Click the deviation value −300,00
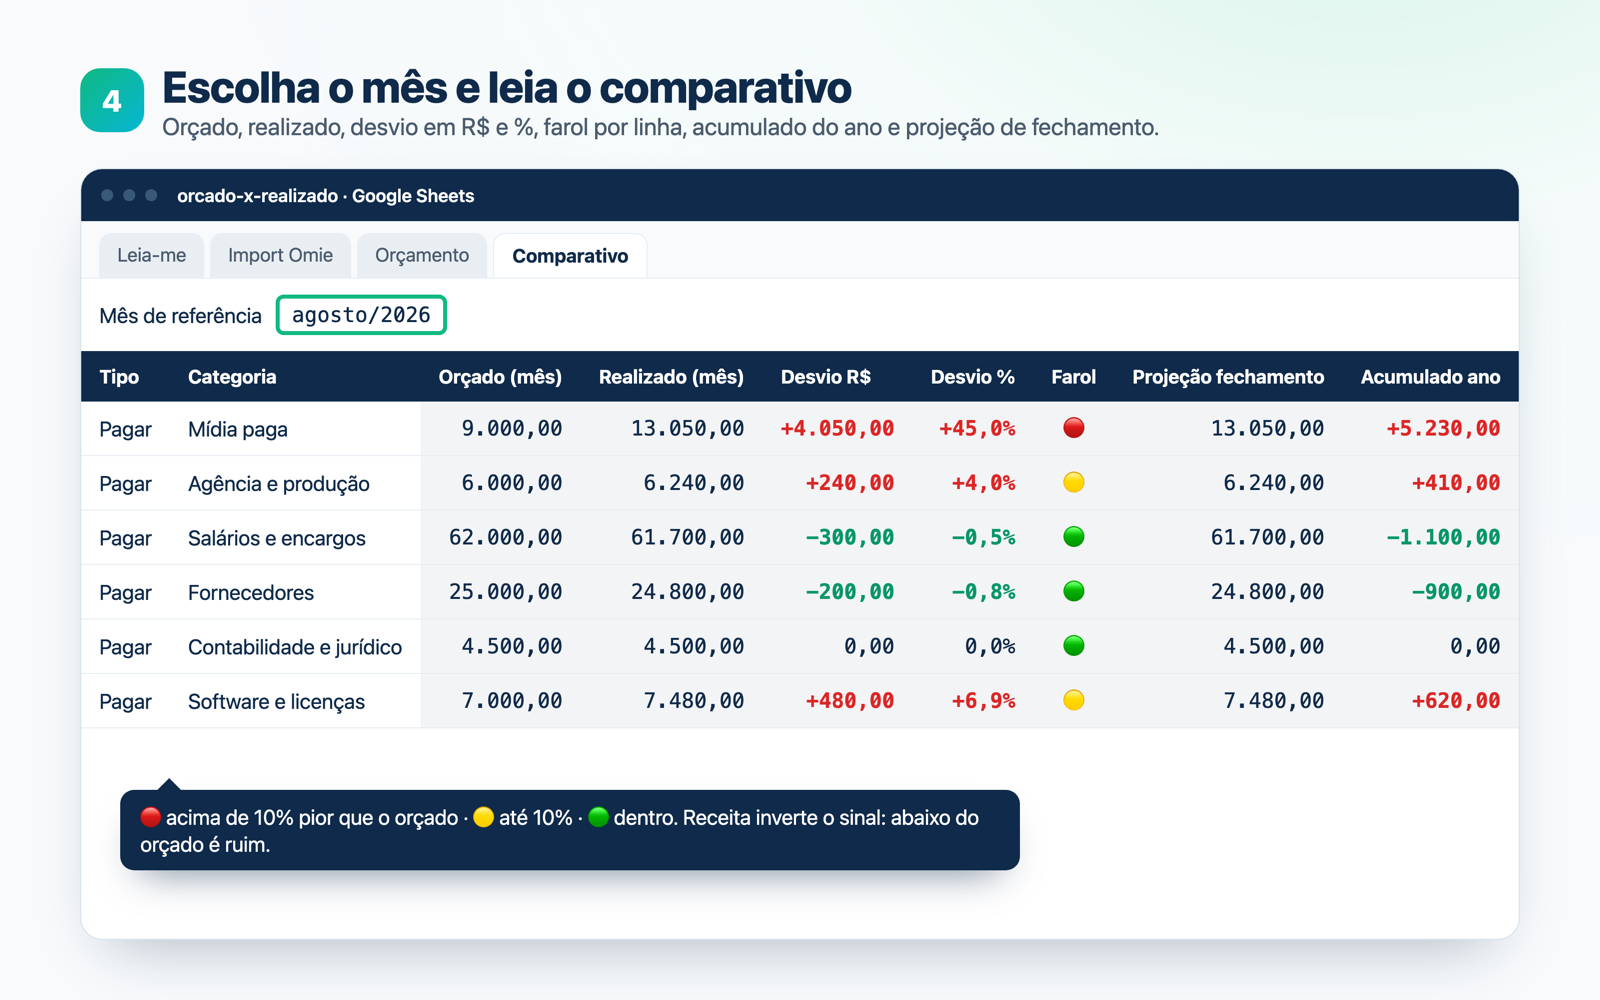 (850, 538)
